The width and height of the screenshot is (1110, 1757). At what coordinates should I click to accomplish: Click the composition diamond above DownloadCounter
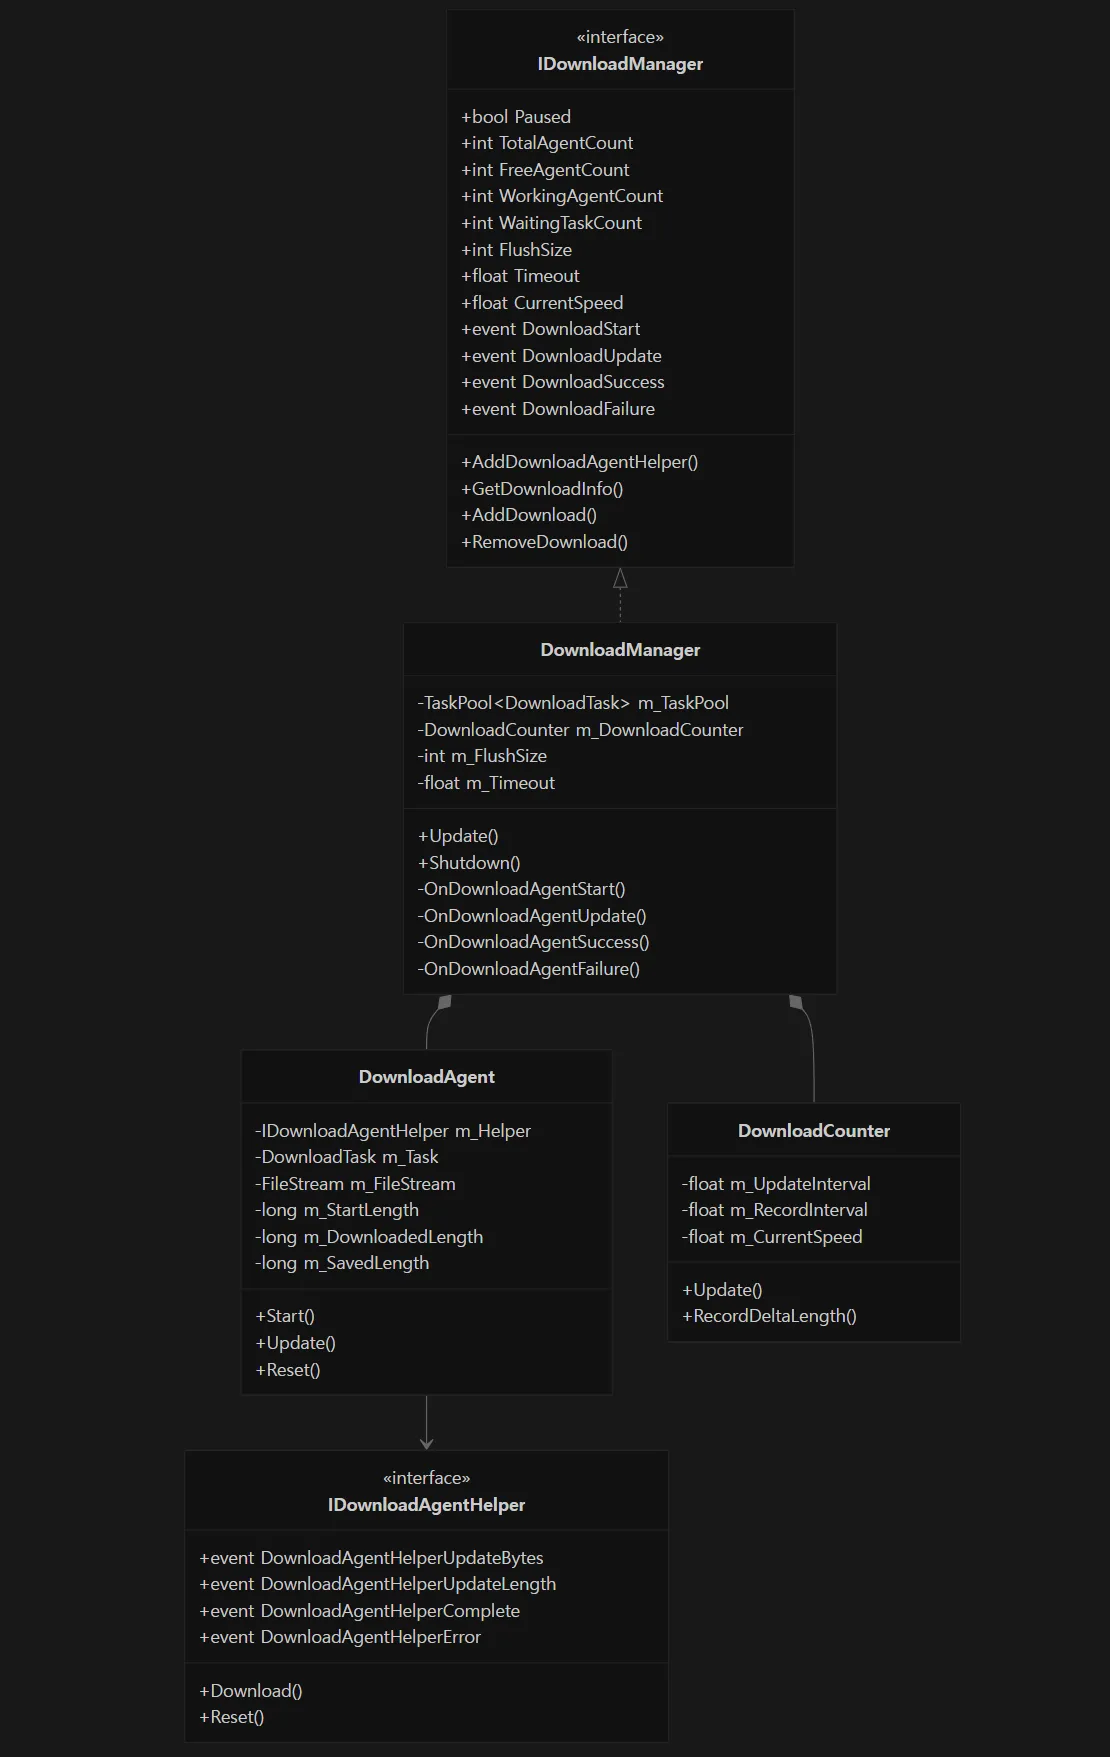pyautogui.click(x=796, y=1001)
